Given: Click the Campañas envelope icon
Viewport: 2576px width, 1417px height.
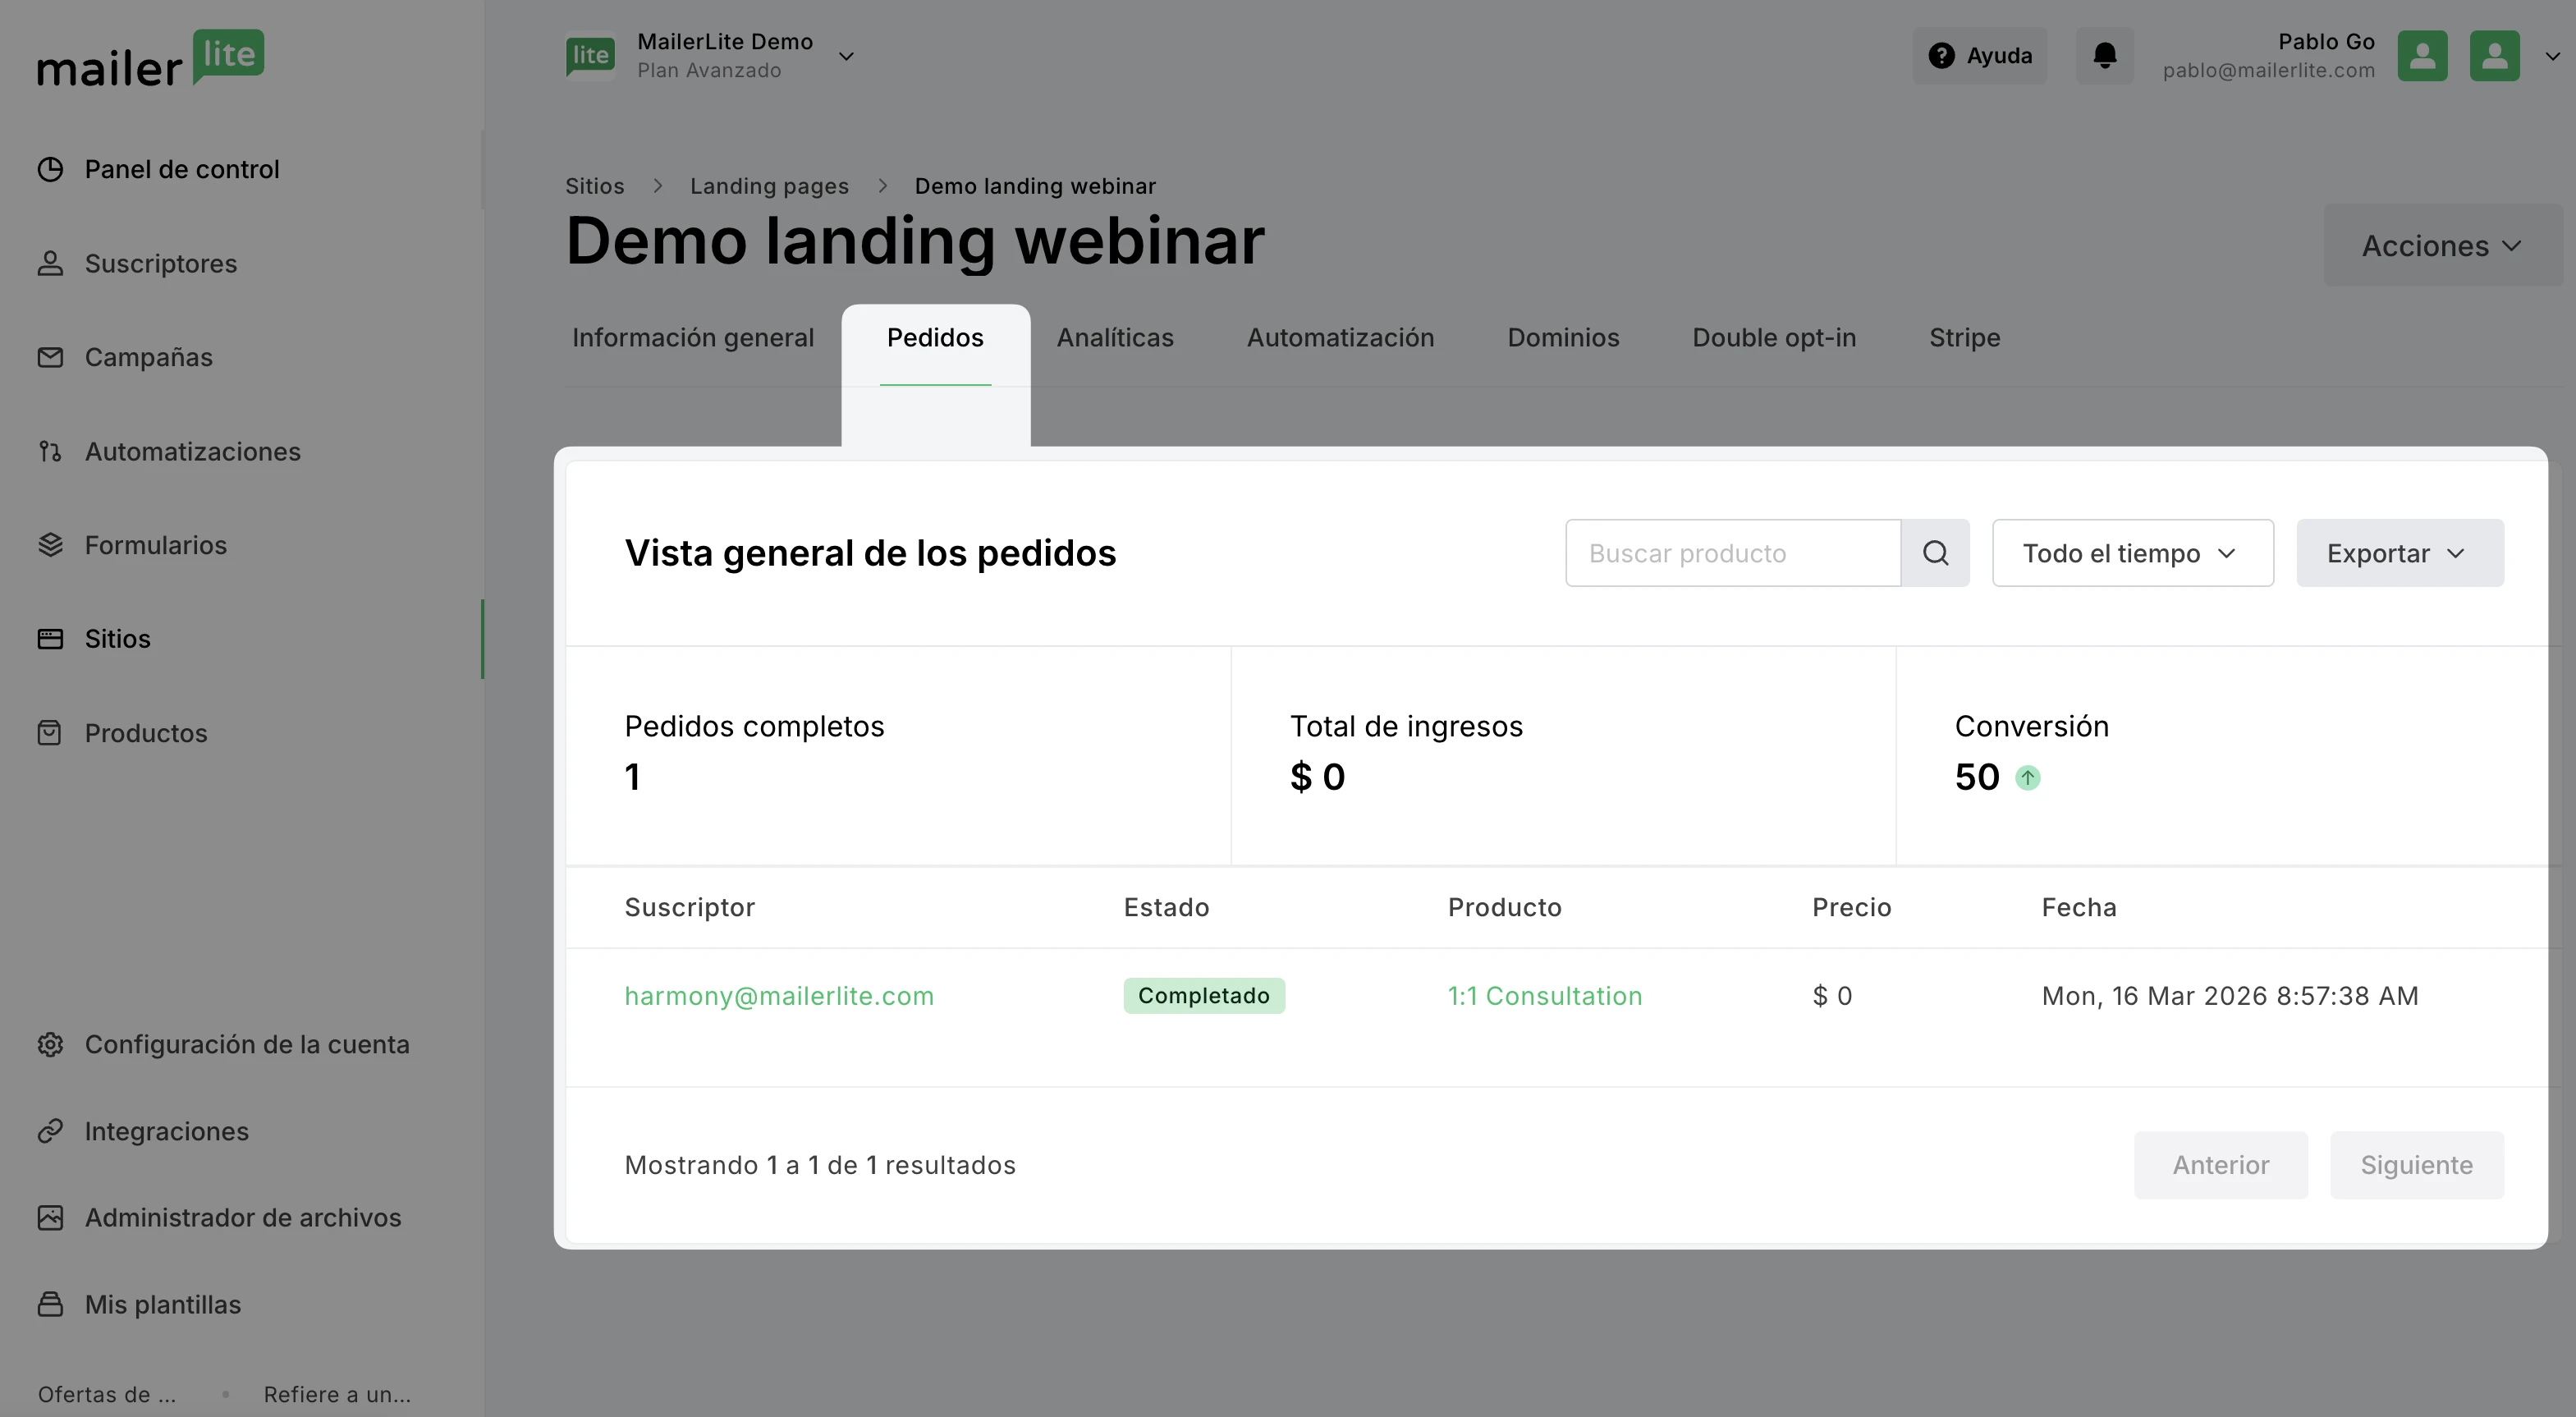Looking at the screenshot, I should (x=50, y=357).
